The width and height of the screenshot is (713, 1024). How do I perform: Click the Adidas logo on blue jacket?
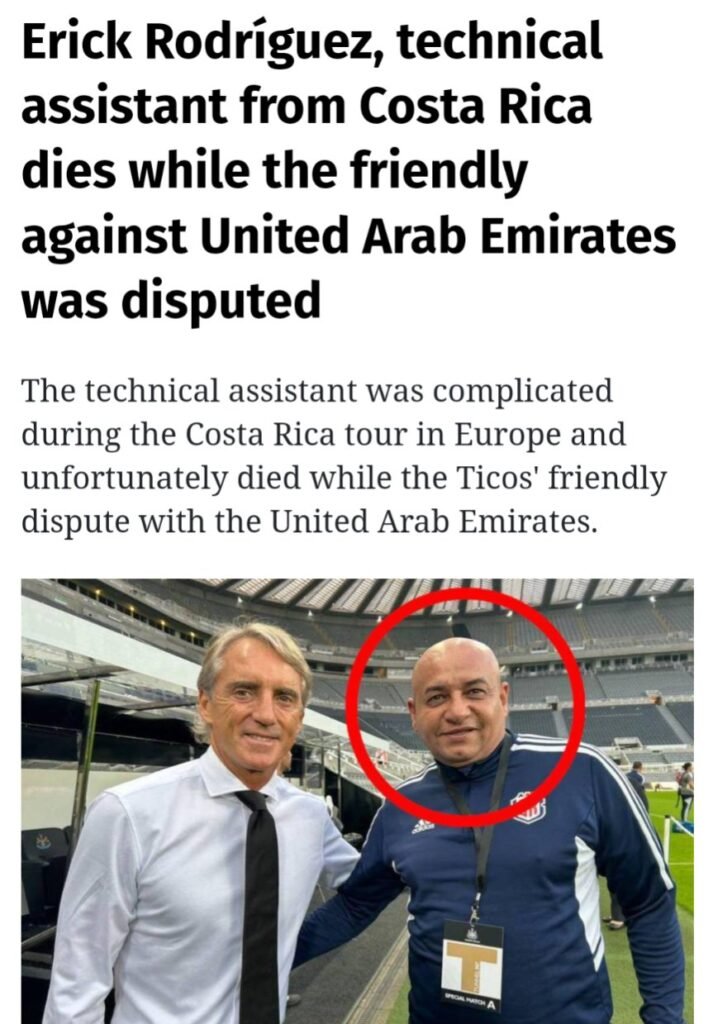(423, 826)
